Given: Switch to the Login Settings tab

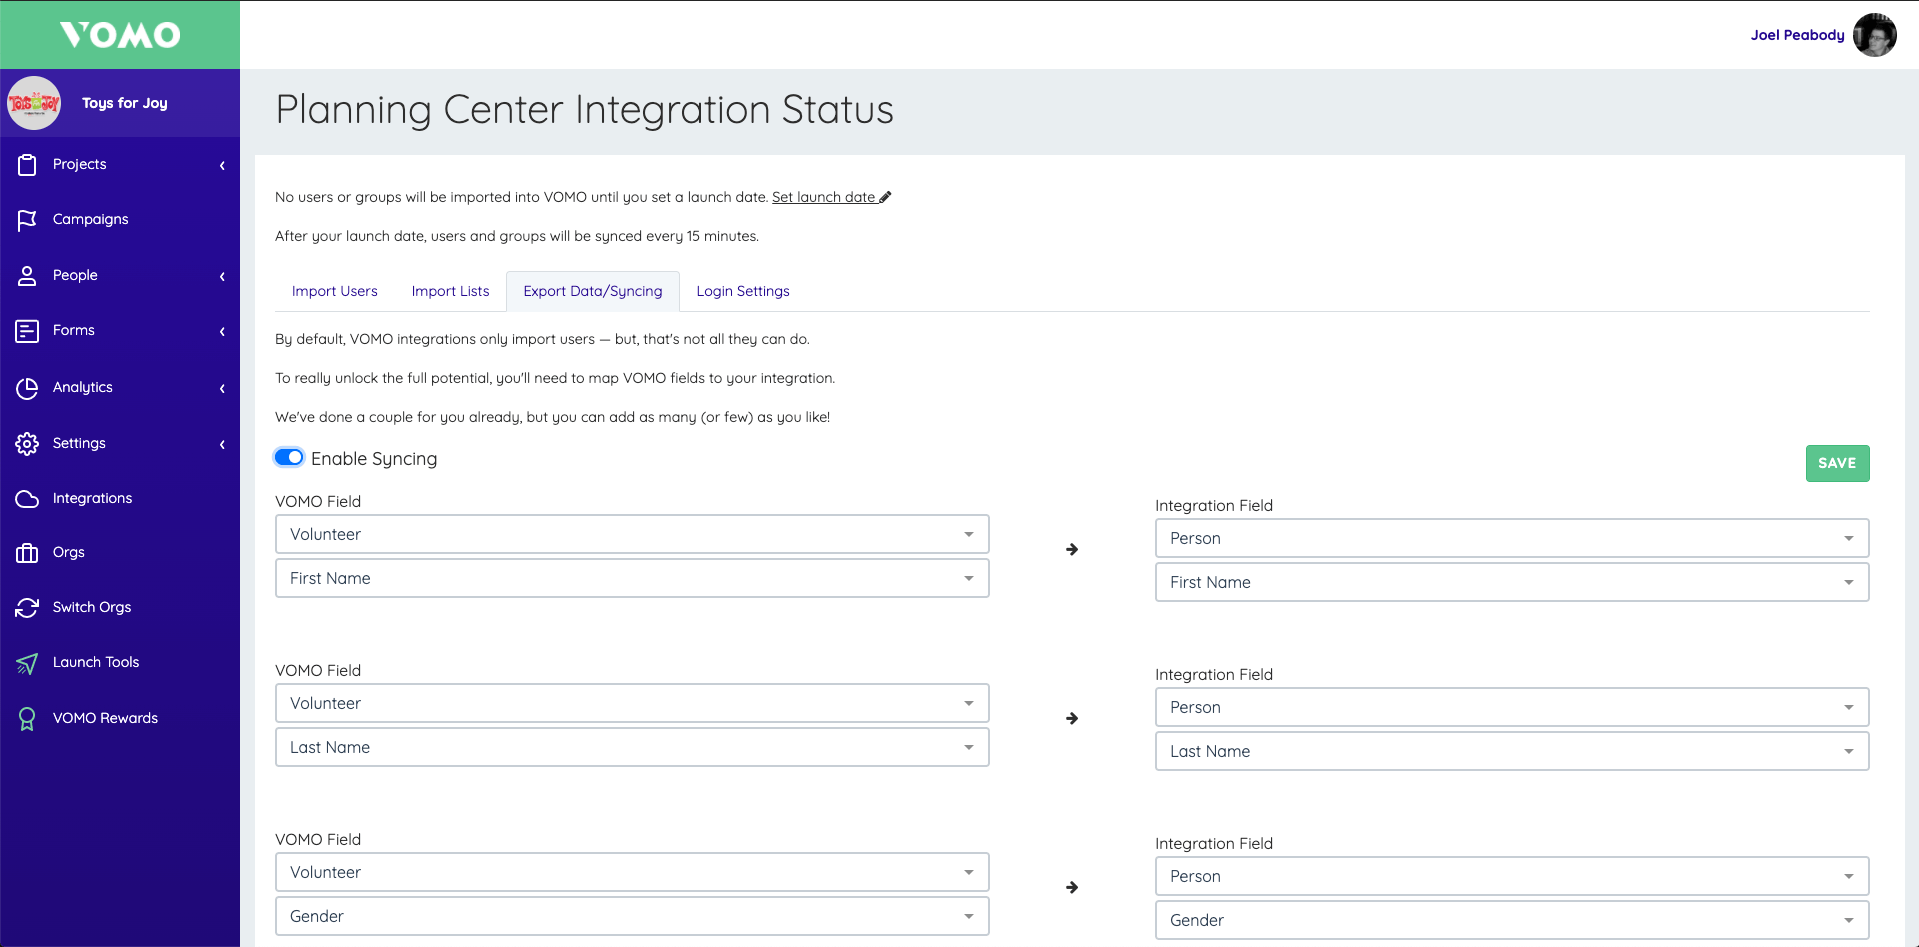Looking at the screenshot, I should coord(742,291).
